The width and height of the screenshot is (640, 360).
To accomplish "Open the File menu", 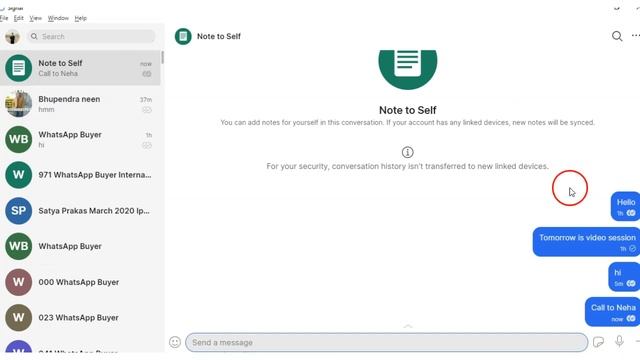I will (4, 18).
